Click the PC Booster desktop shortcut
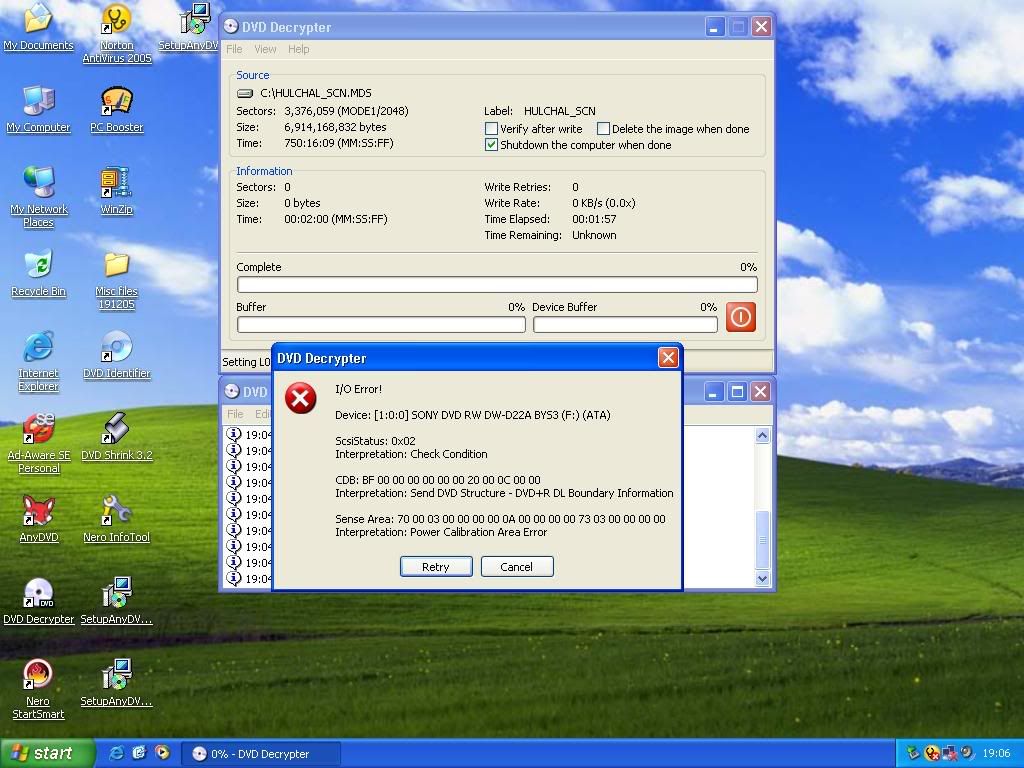 click(x=117, y=109)
